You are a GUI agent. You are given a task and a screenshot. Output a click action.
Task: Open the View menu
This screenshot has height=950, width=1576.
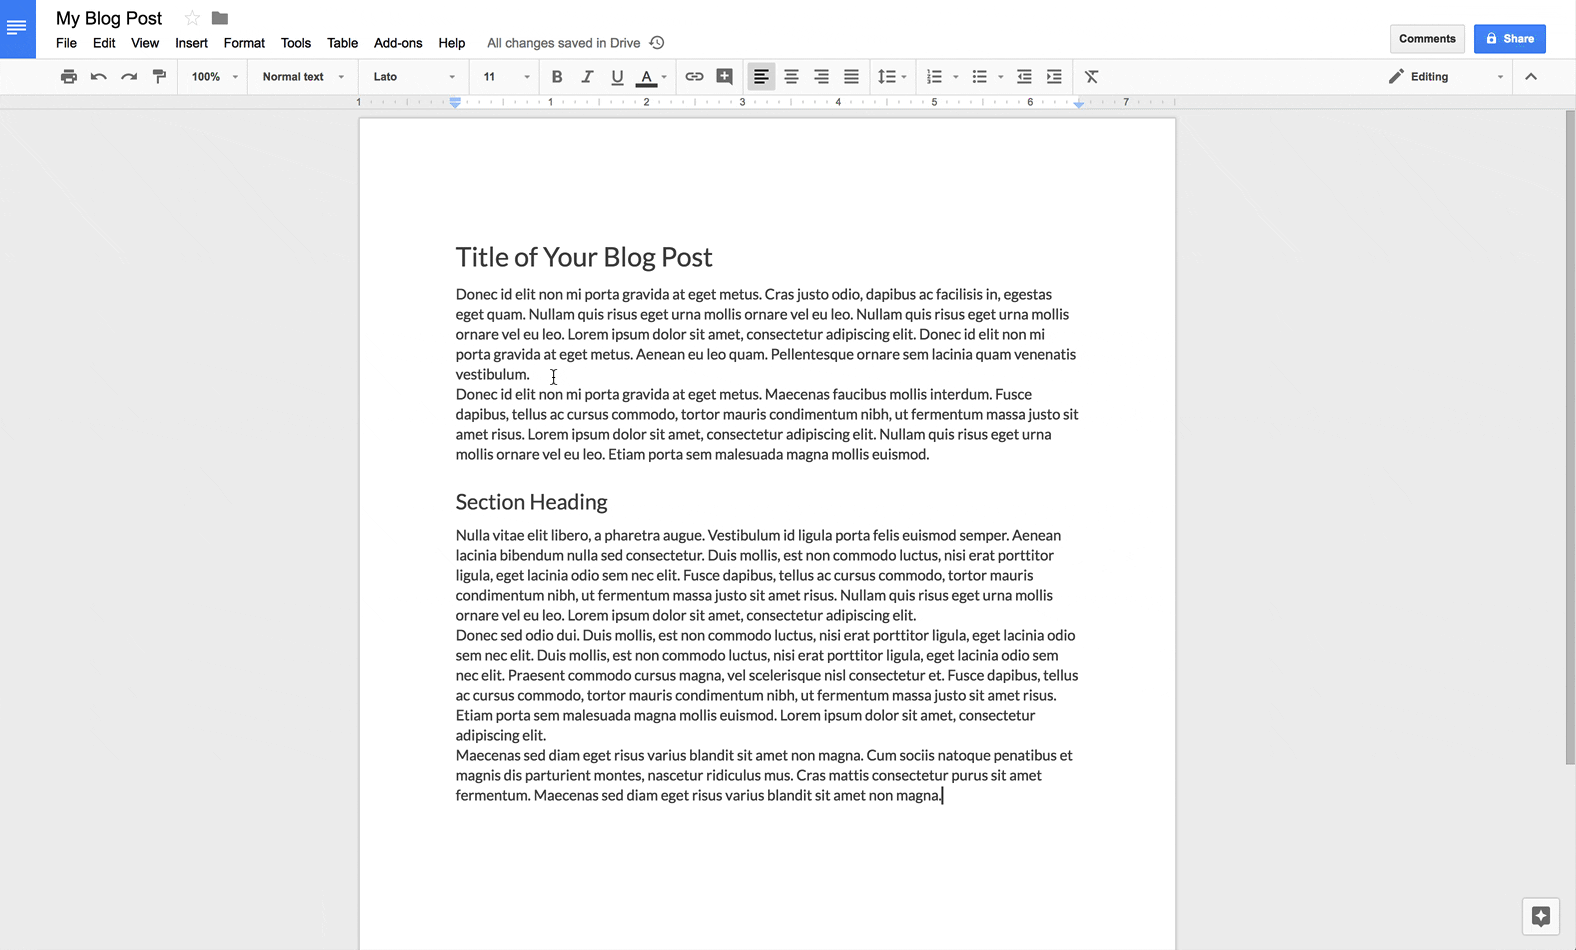(x=145, y=43)
